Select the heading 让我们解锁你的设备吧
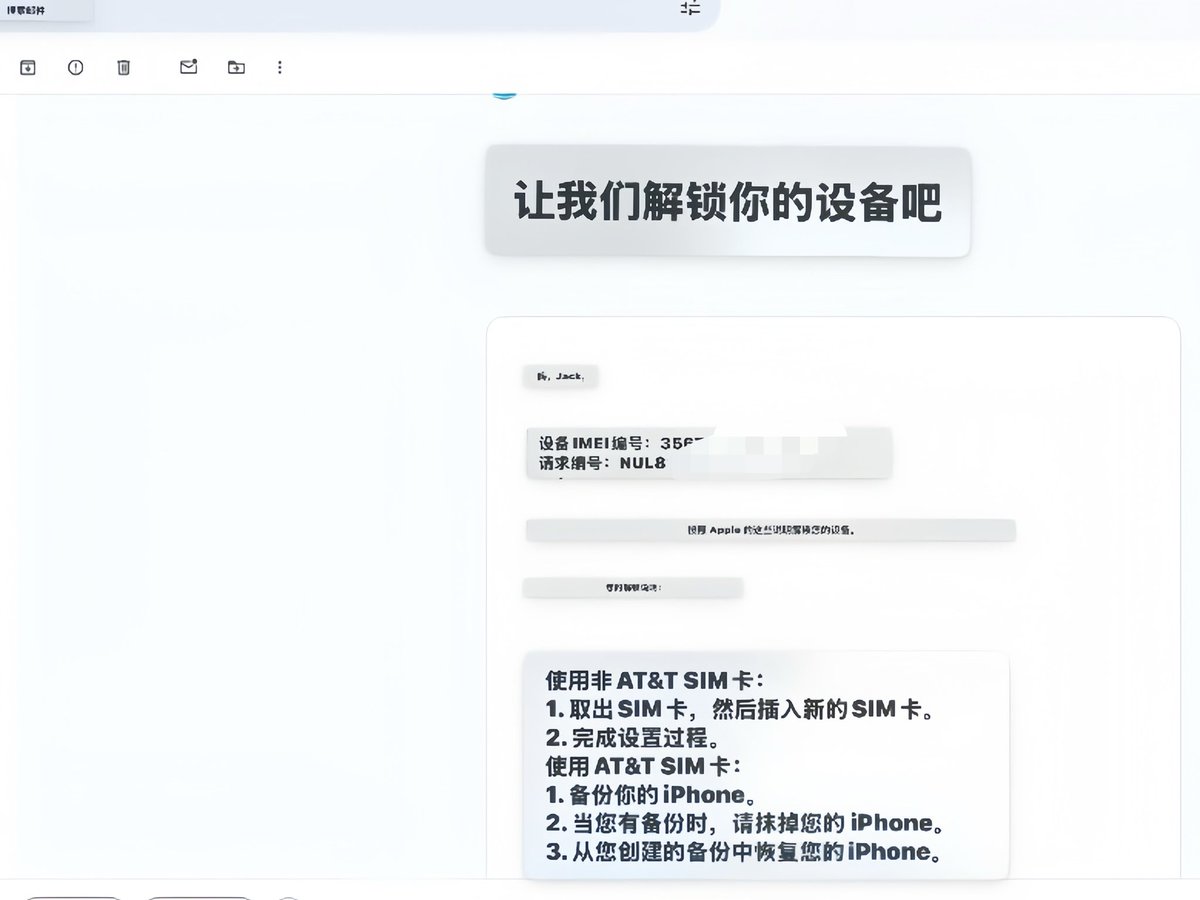 [x=728, y=202]
